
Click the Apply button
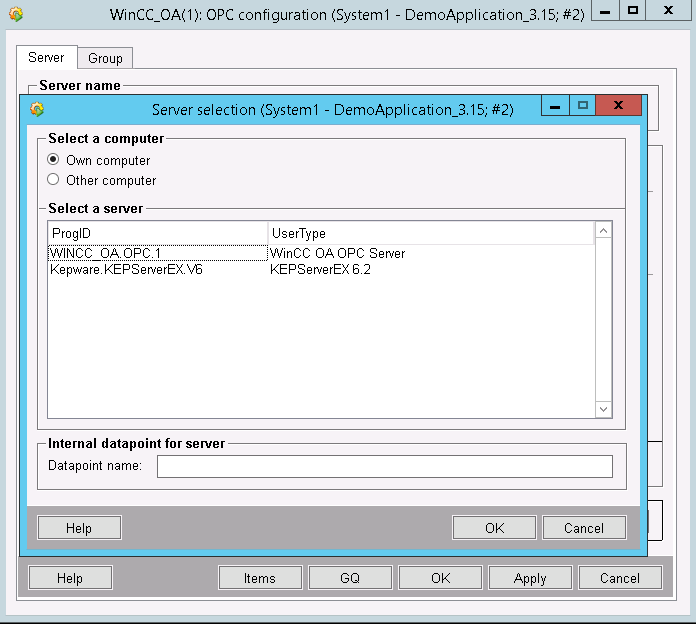[530, 577]
